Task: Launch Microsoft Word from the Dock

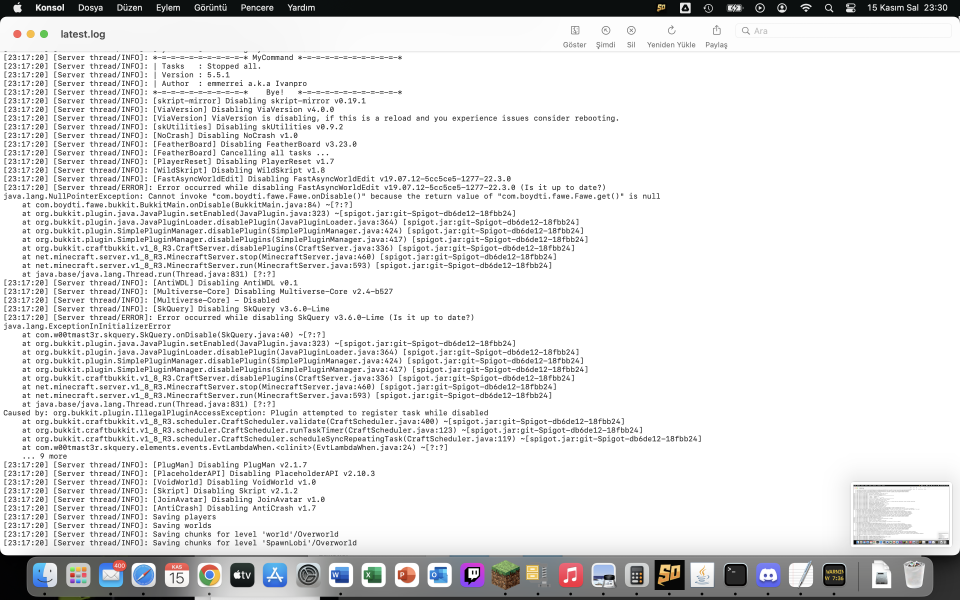Action: click(x=341, y=576)
